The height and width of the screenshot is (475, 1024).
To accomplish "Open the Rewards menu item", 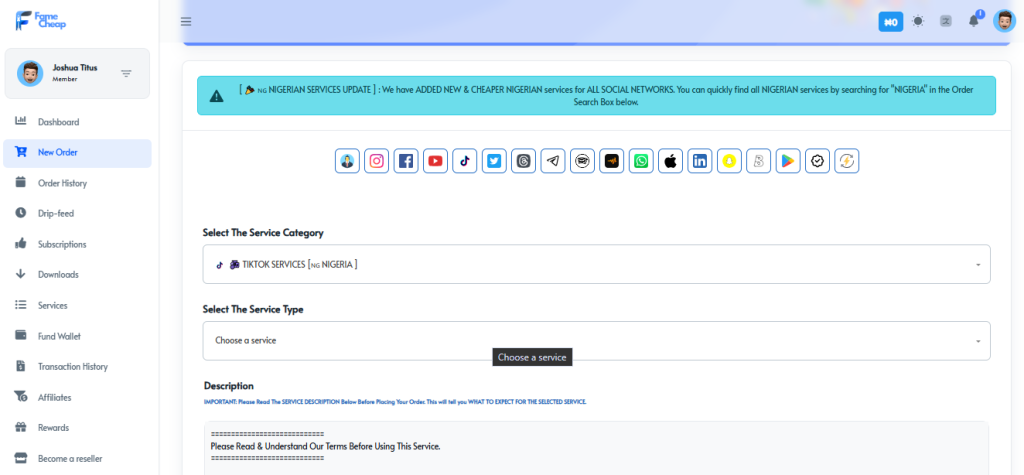I will tap(77, 427).
